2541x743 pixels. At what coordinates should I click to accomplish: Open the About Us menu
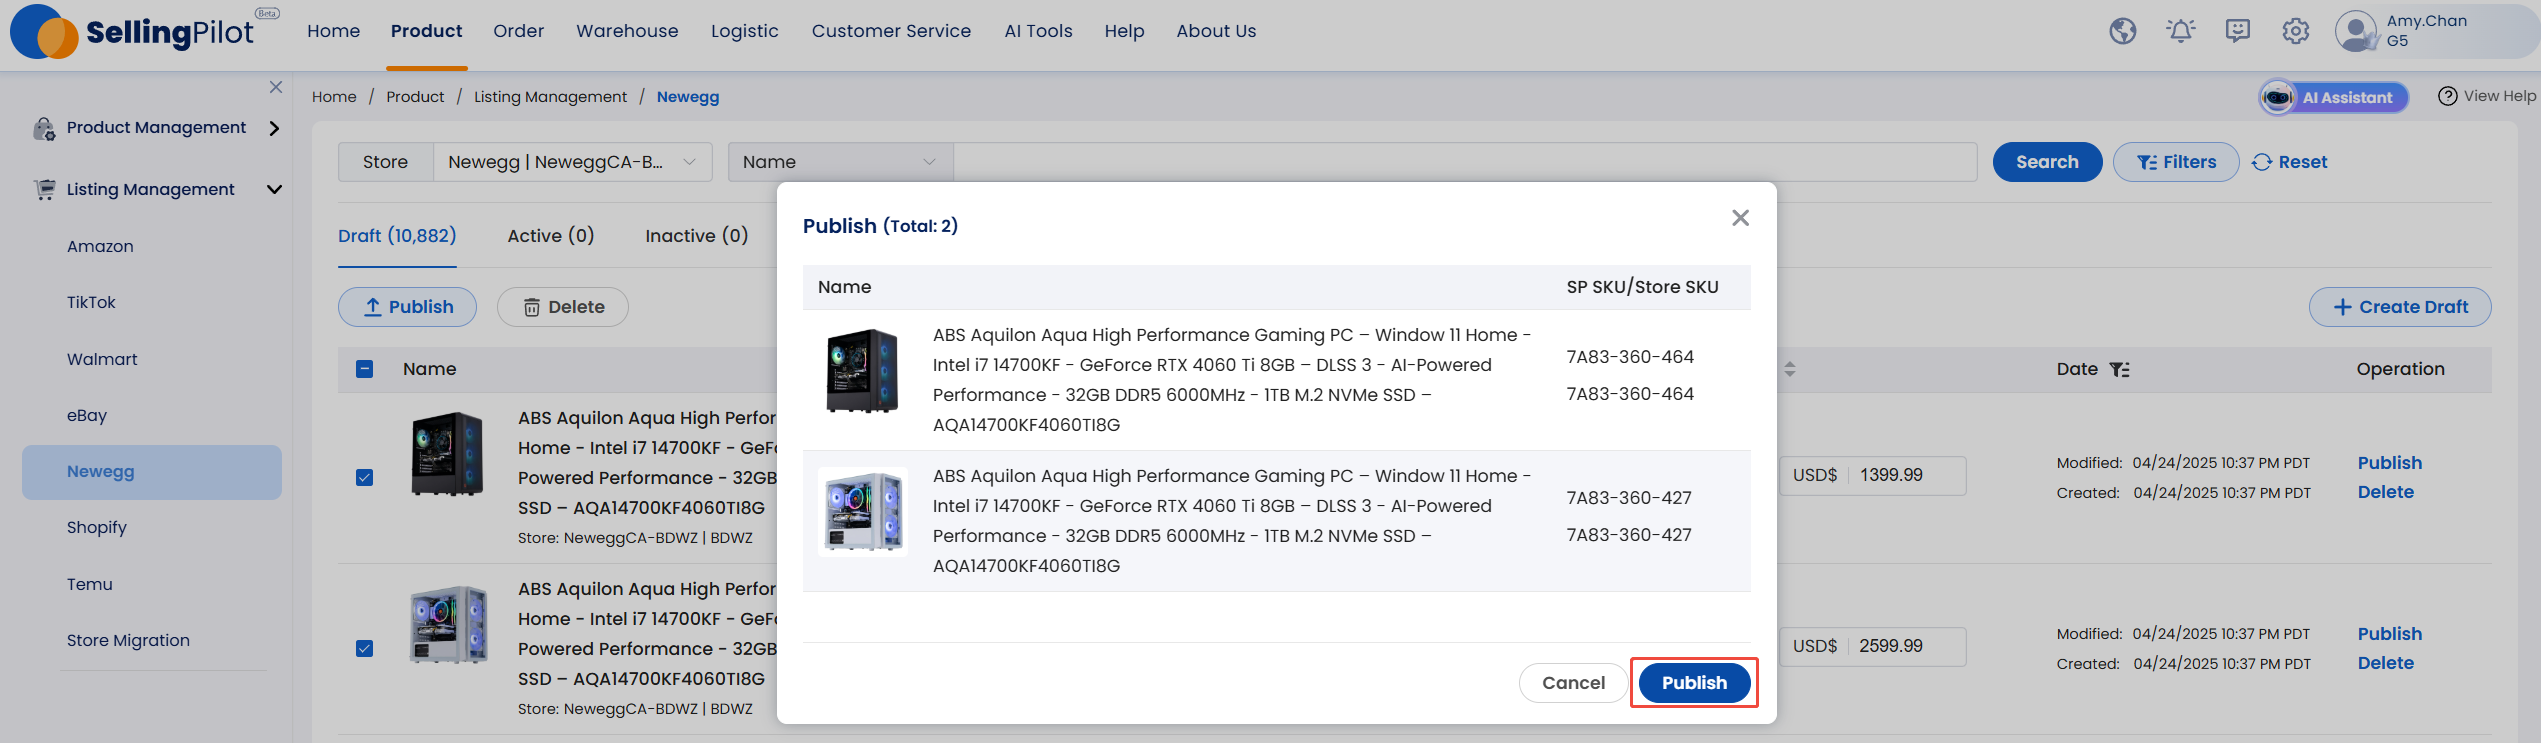coord(1216,31)
